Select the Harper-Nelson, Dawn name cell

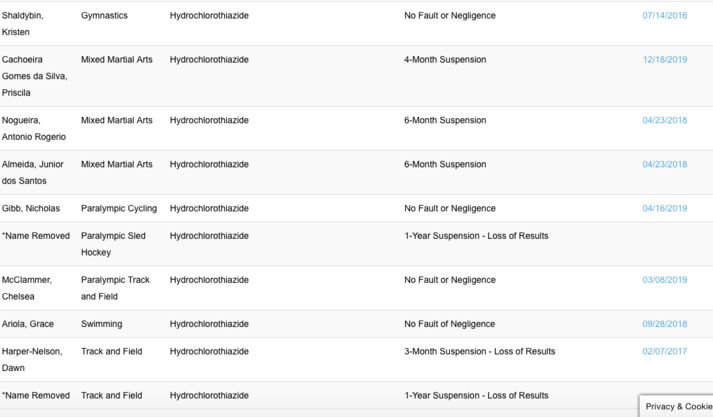[x=35, y=360]
